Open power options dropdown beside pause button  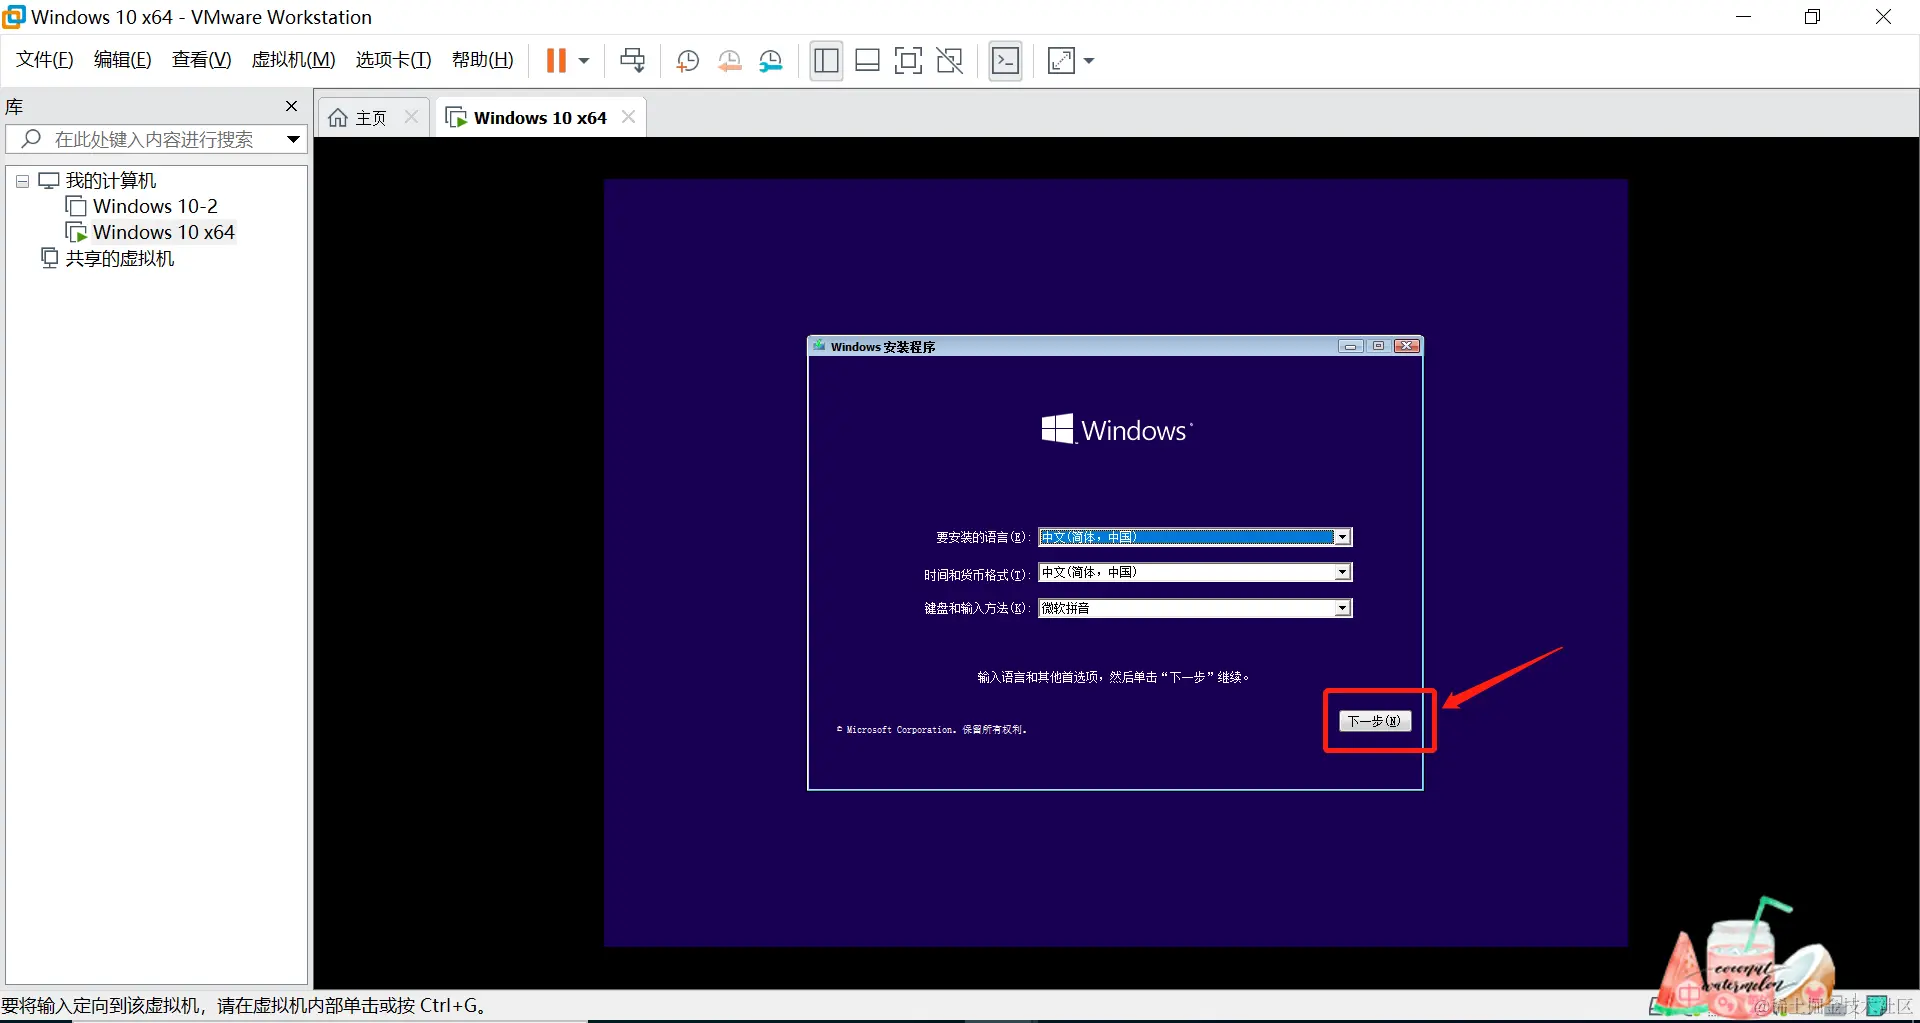[584, 61]
